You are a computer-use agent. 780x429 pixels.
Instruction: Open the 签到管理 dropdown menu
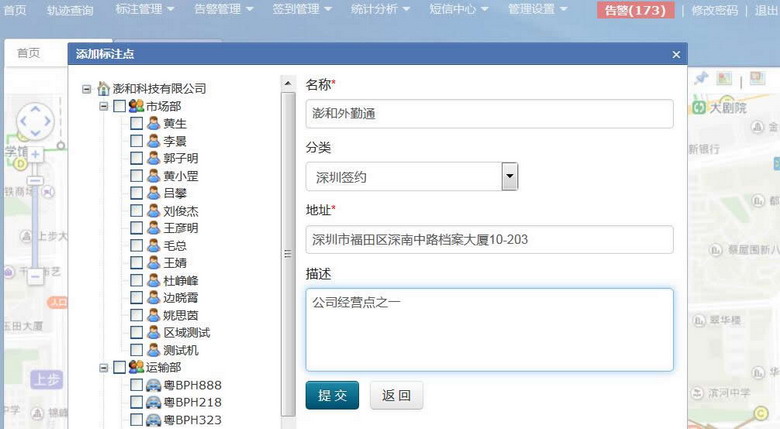coord(301,9)
